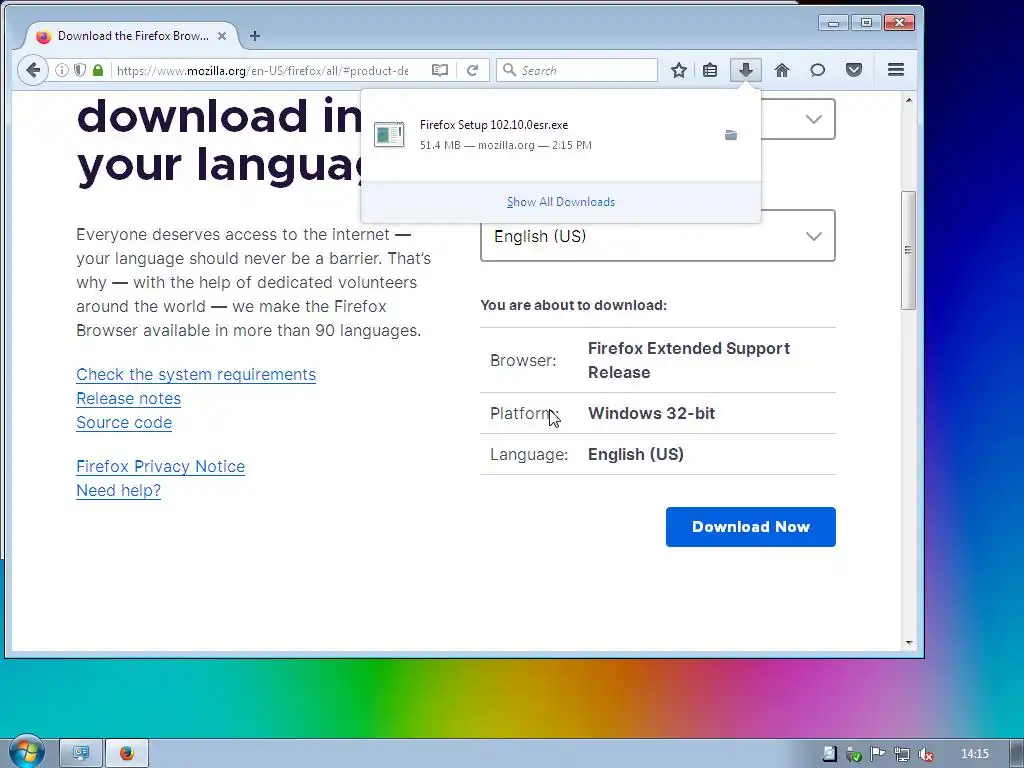
Task: Click the taskbar clock showing 14:15
Action: click(974, 754)
